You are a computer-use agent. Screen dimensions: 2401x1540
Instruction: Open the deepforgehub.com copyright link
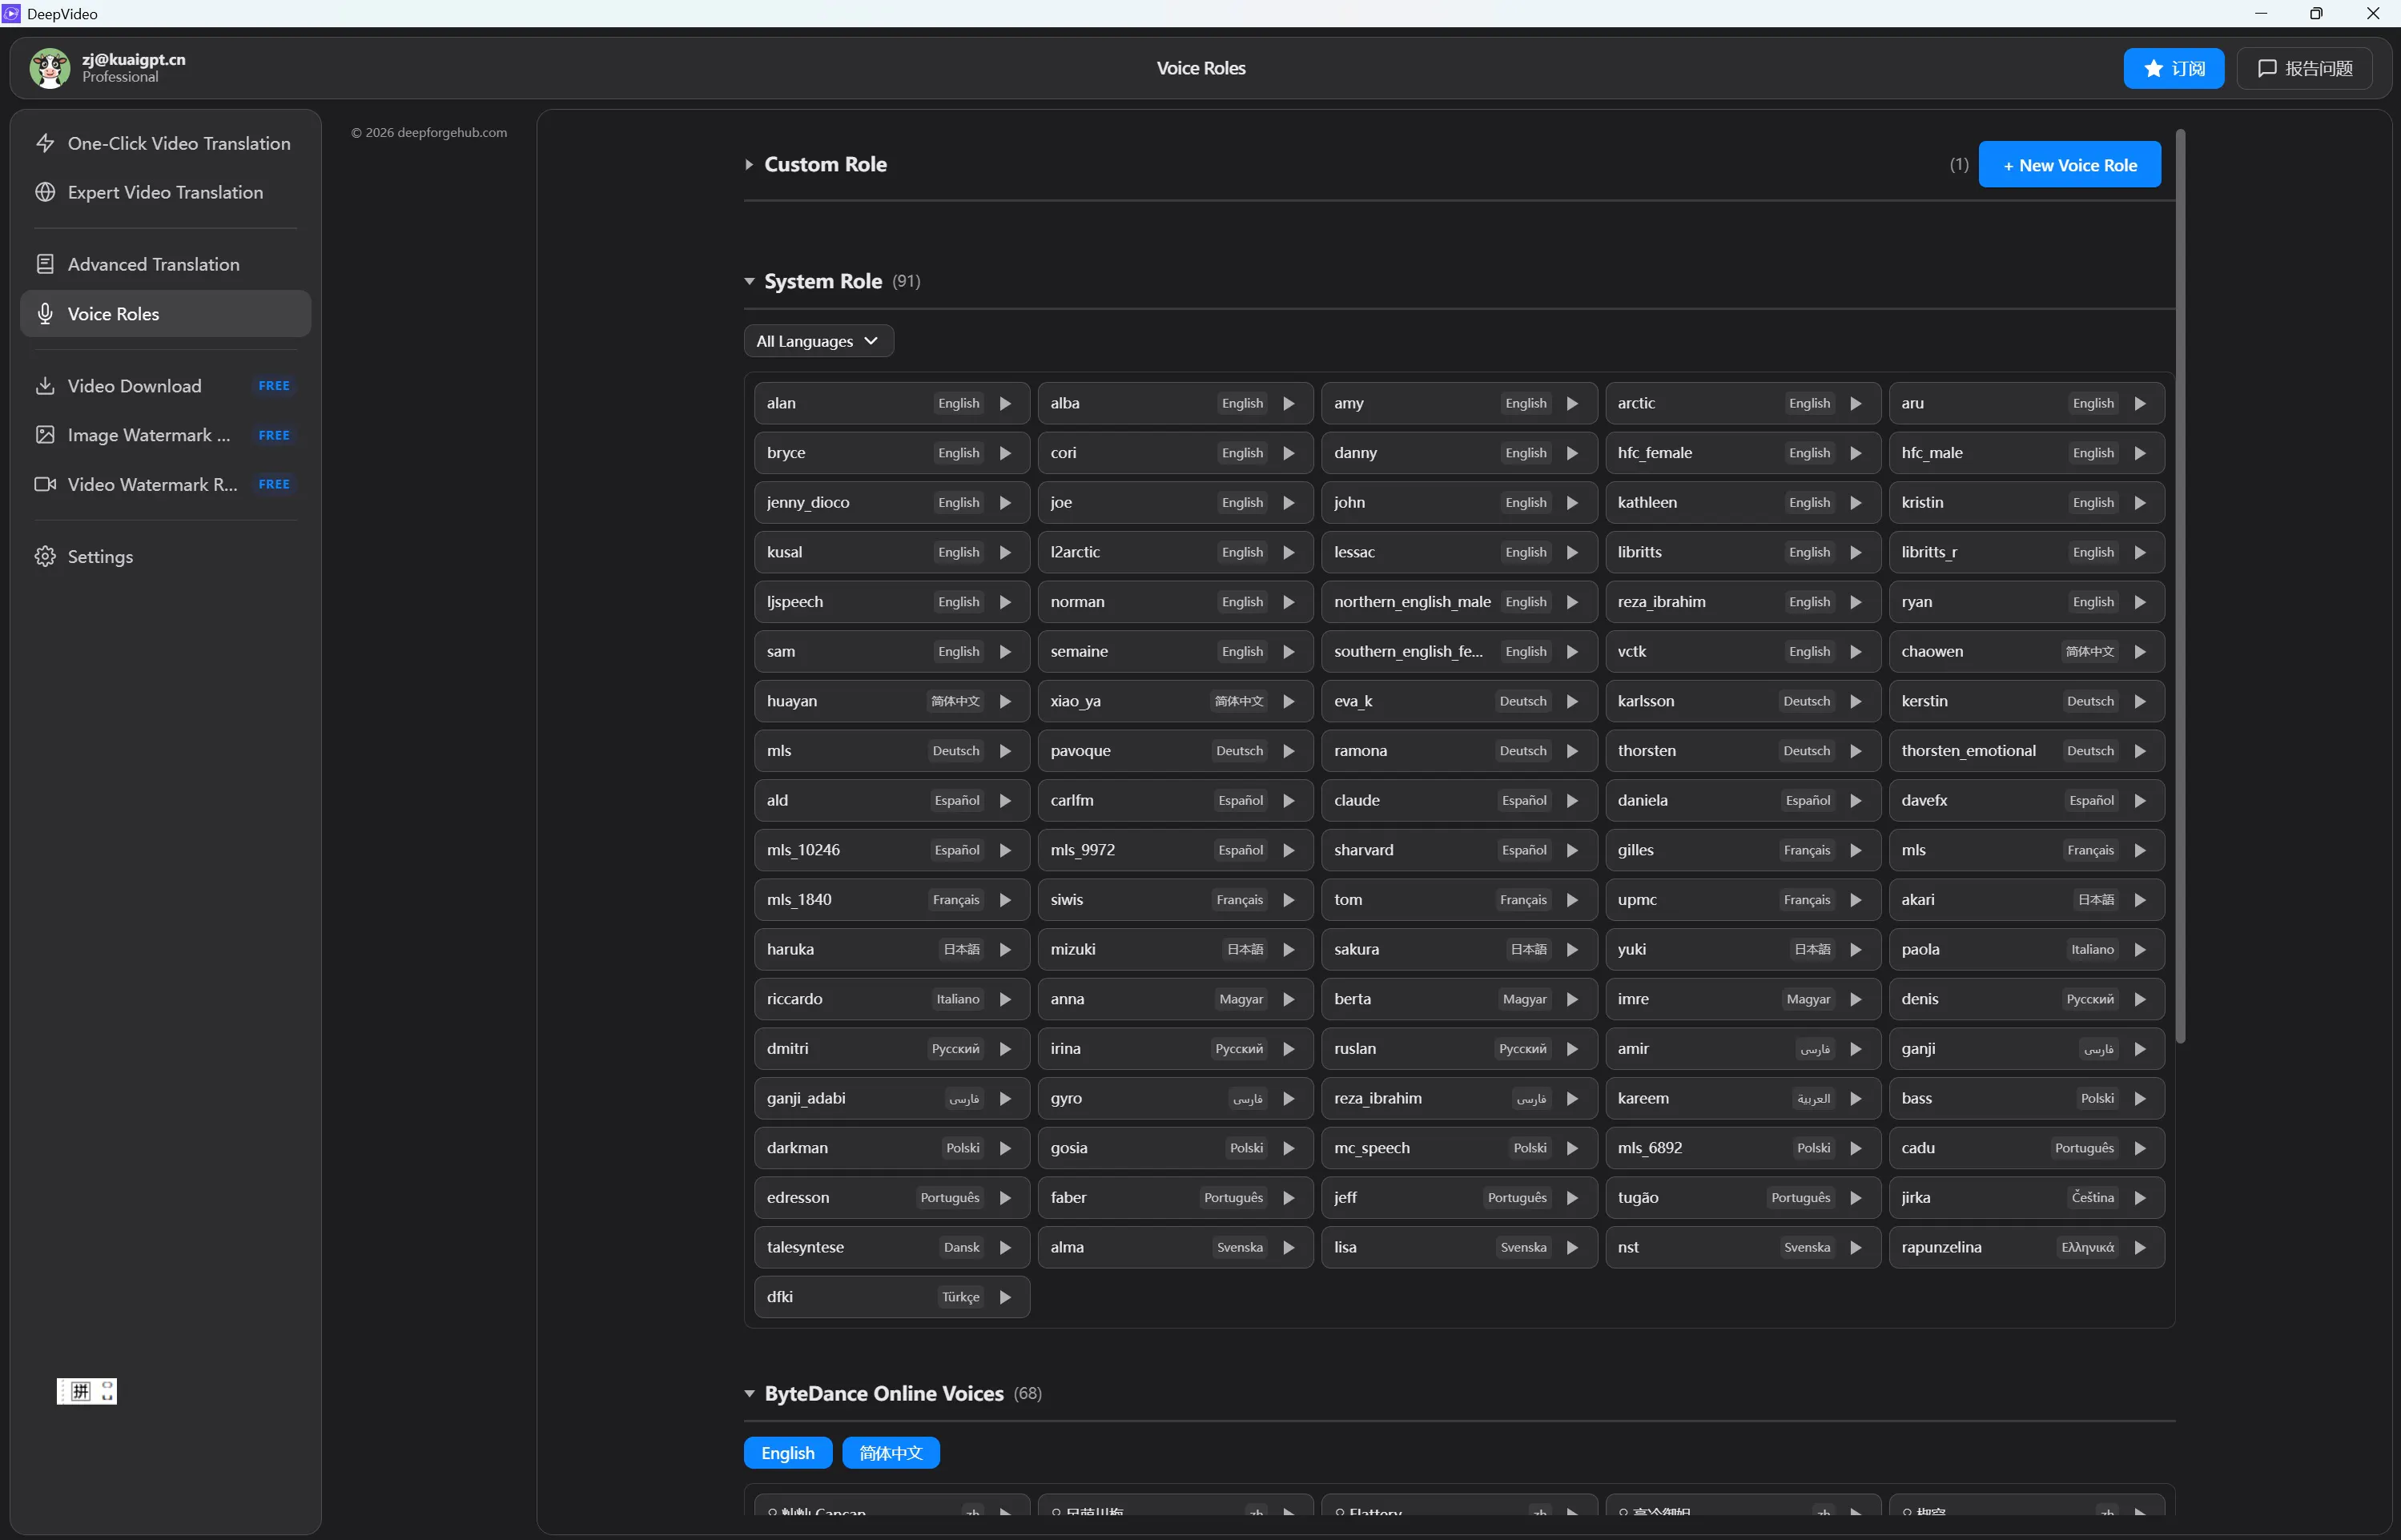pyautogui.click(x=429, y=132)
